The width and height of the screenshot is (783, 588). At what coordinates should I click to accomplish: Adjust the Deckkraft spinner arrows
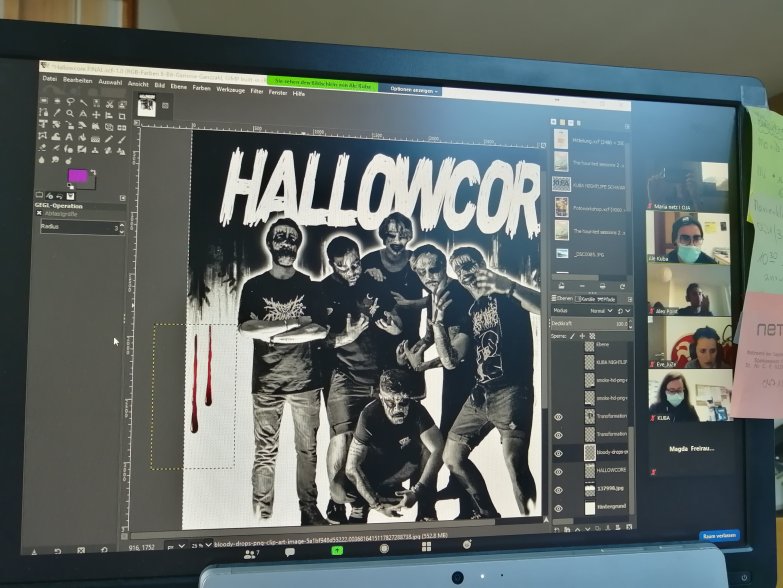[x=630, y=324]
